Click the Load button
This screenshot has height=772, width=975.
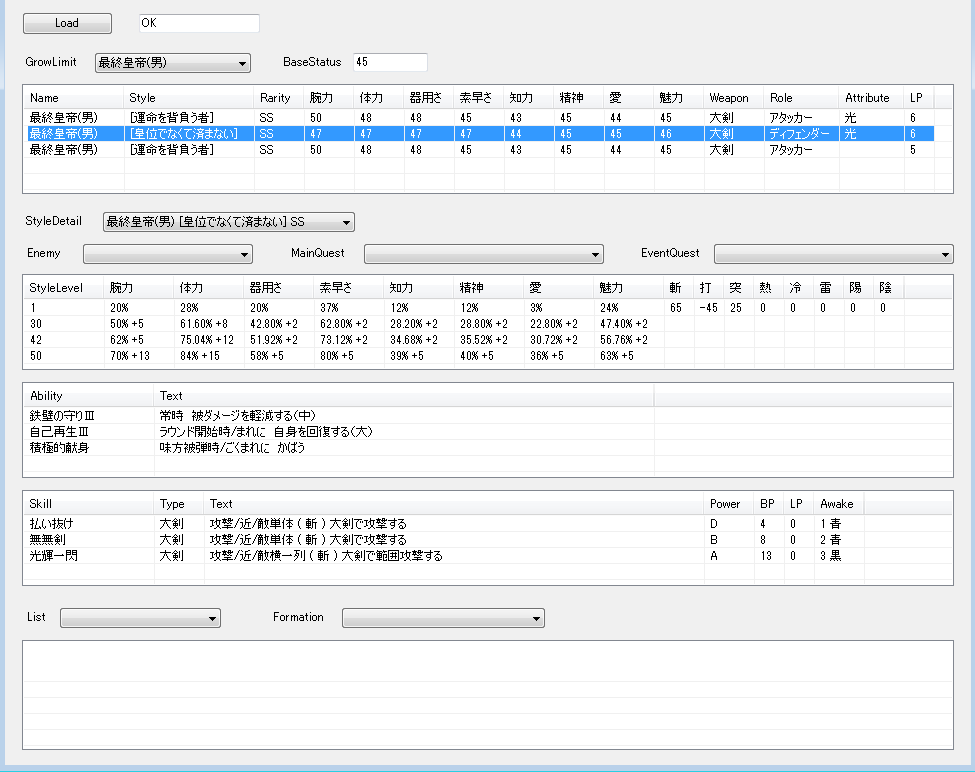(x=67, y=23)
